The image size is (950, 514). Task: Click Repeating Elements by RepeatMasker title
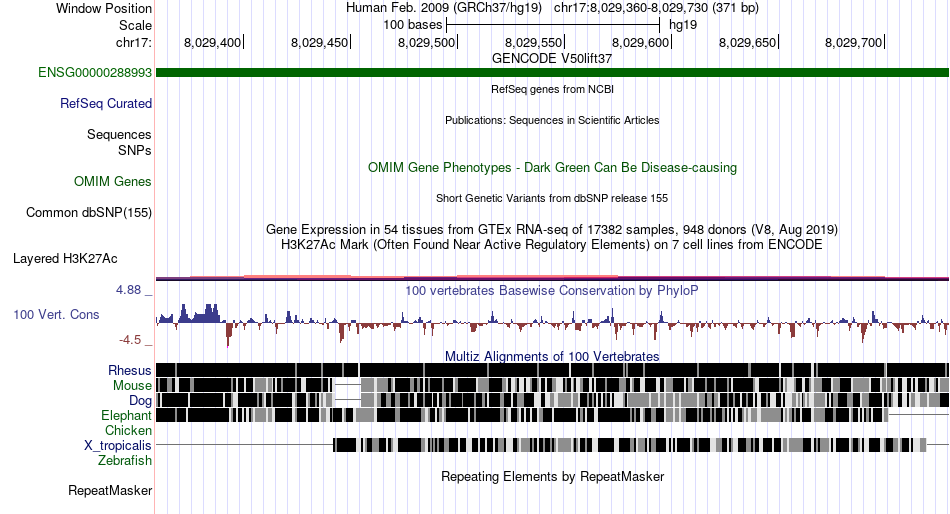(x=553, y=476)
